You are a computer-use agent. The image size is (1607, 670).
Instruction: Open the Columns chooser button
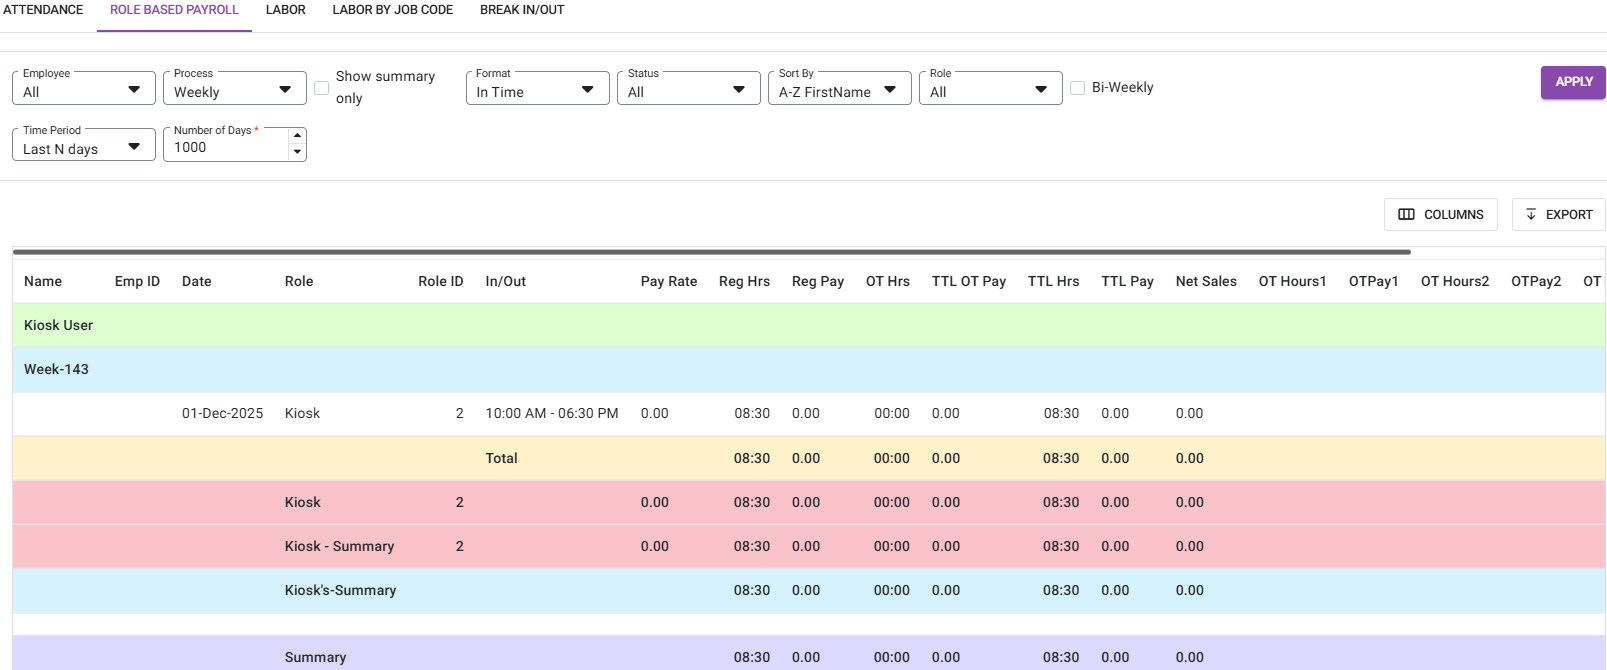(x=1440, y=214)
